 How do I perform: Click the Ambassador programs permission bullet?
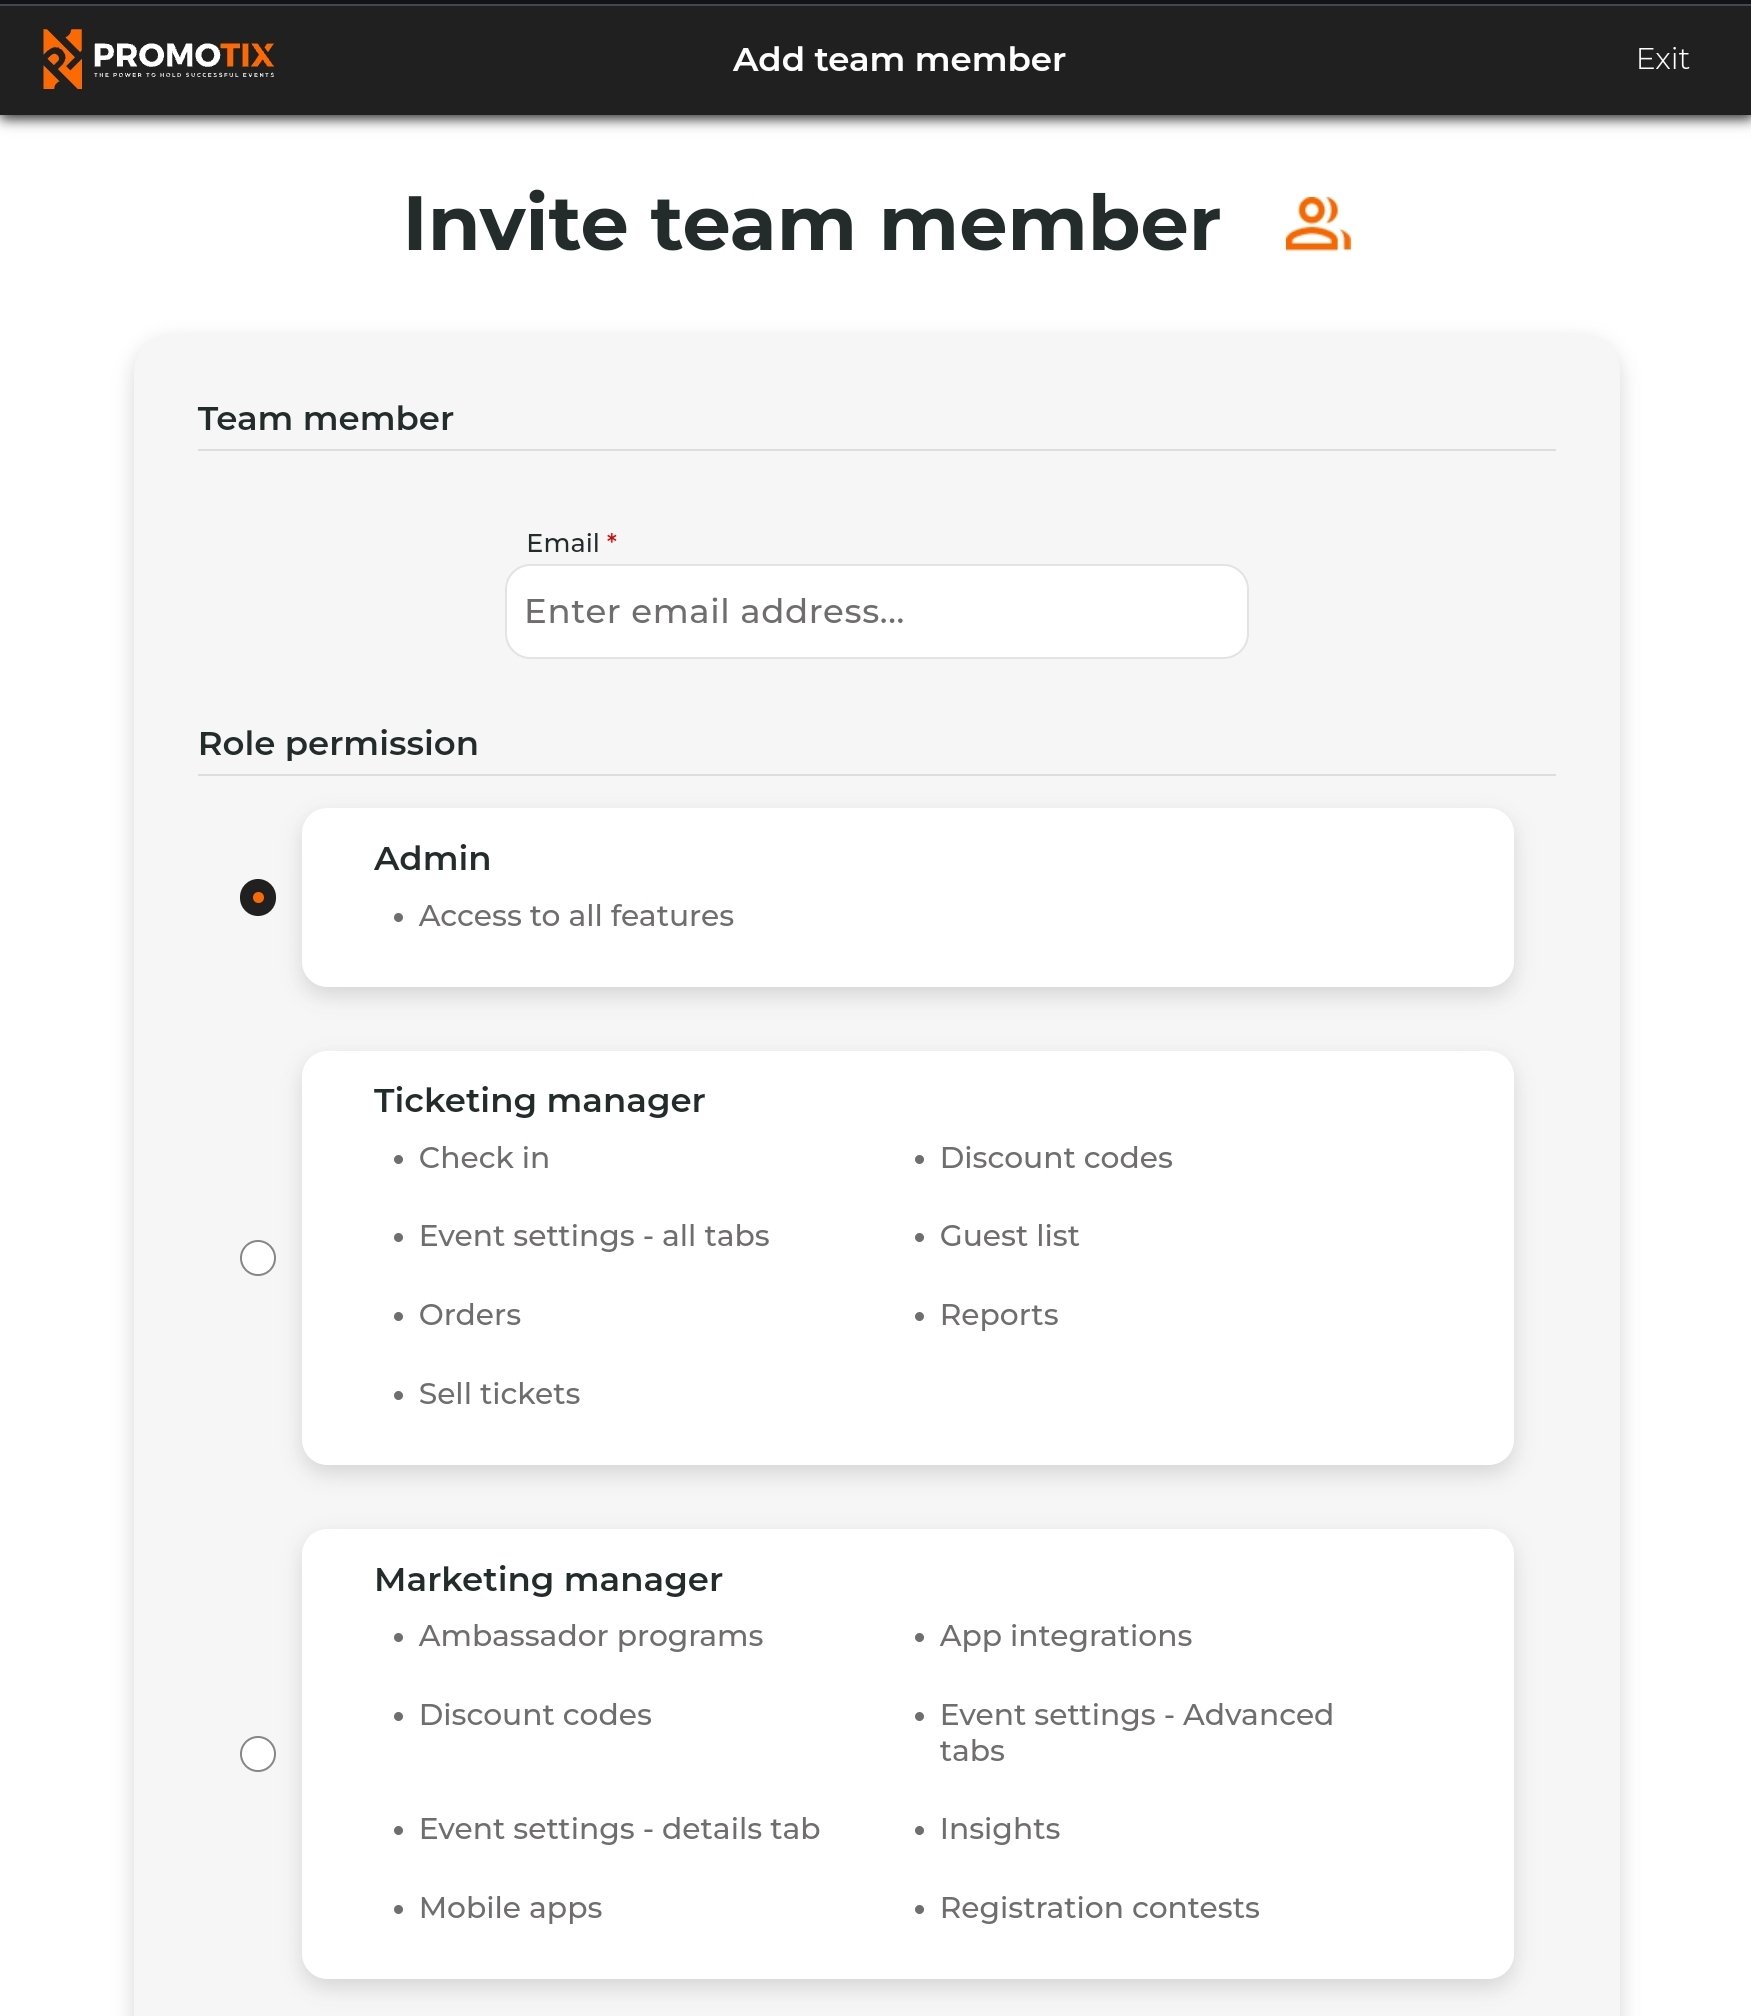point(589,1635)
